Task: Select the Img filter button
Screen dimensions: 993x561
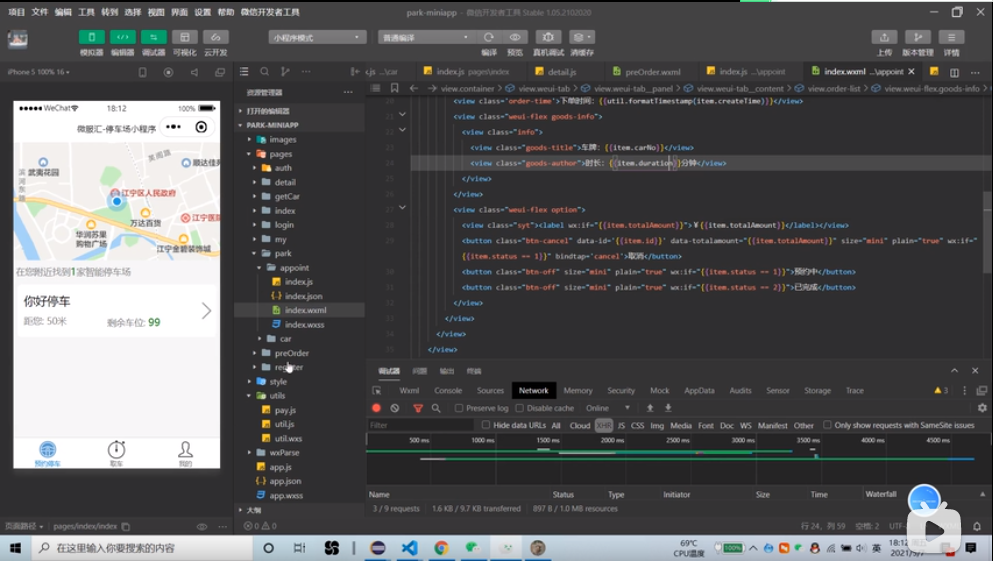Action: point(657,425)
